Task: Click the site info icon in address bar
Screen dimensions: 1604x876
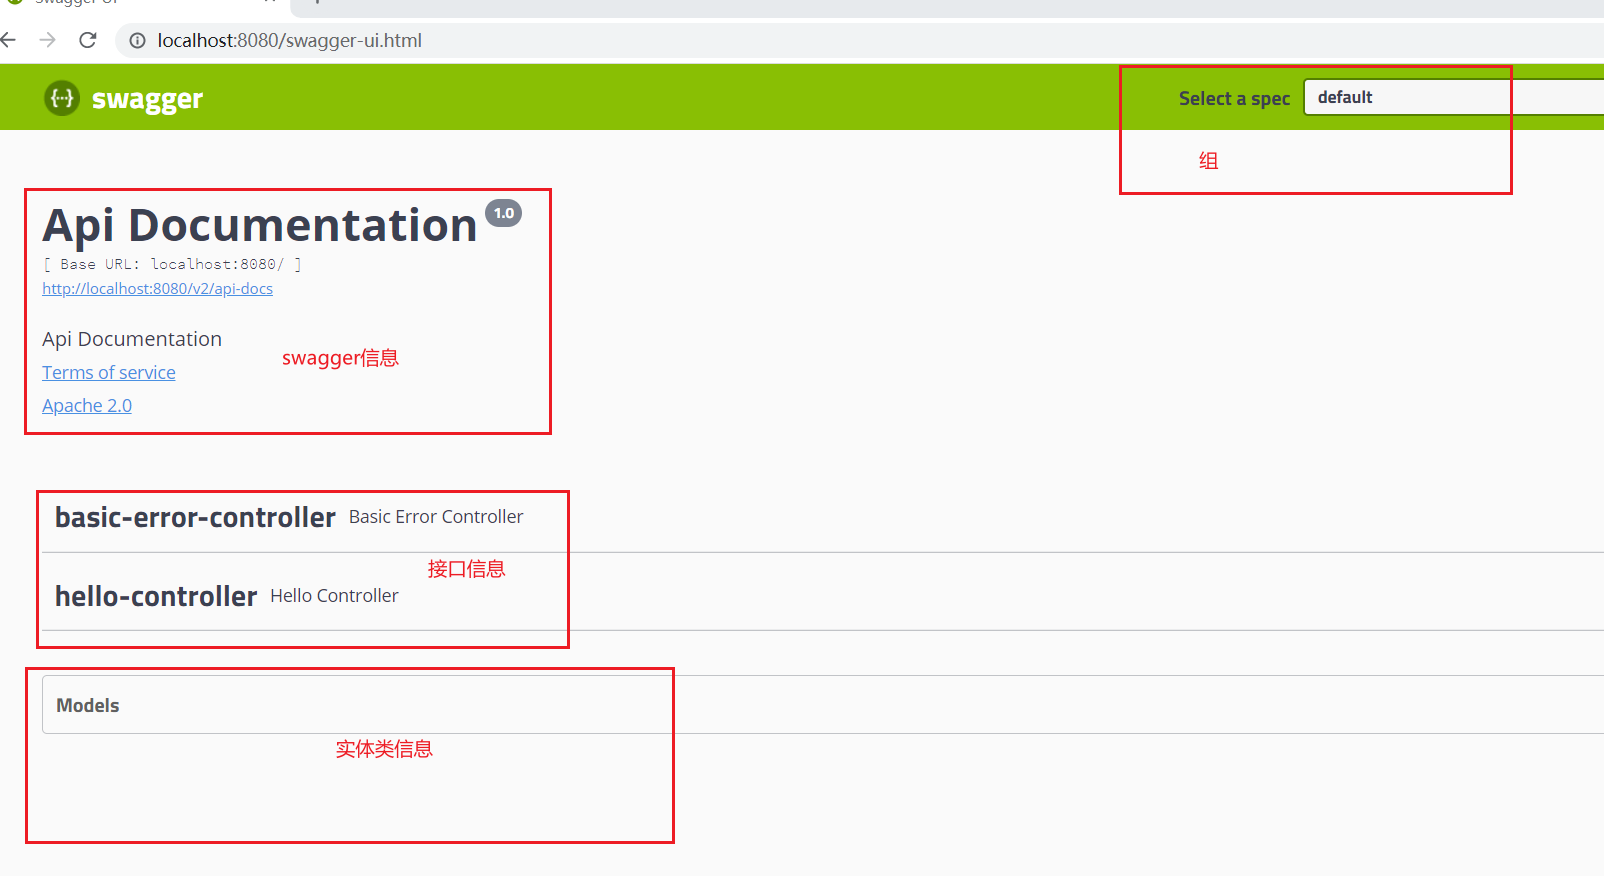Action: click(137, 41)
